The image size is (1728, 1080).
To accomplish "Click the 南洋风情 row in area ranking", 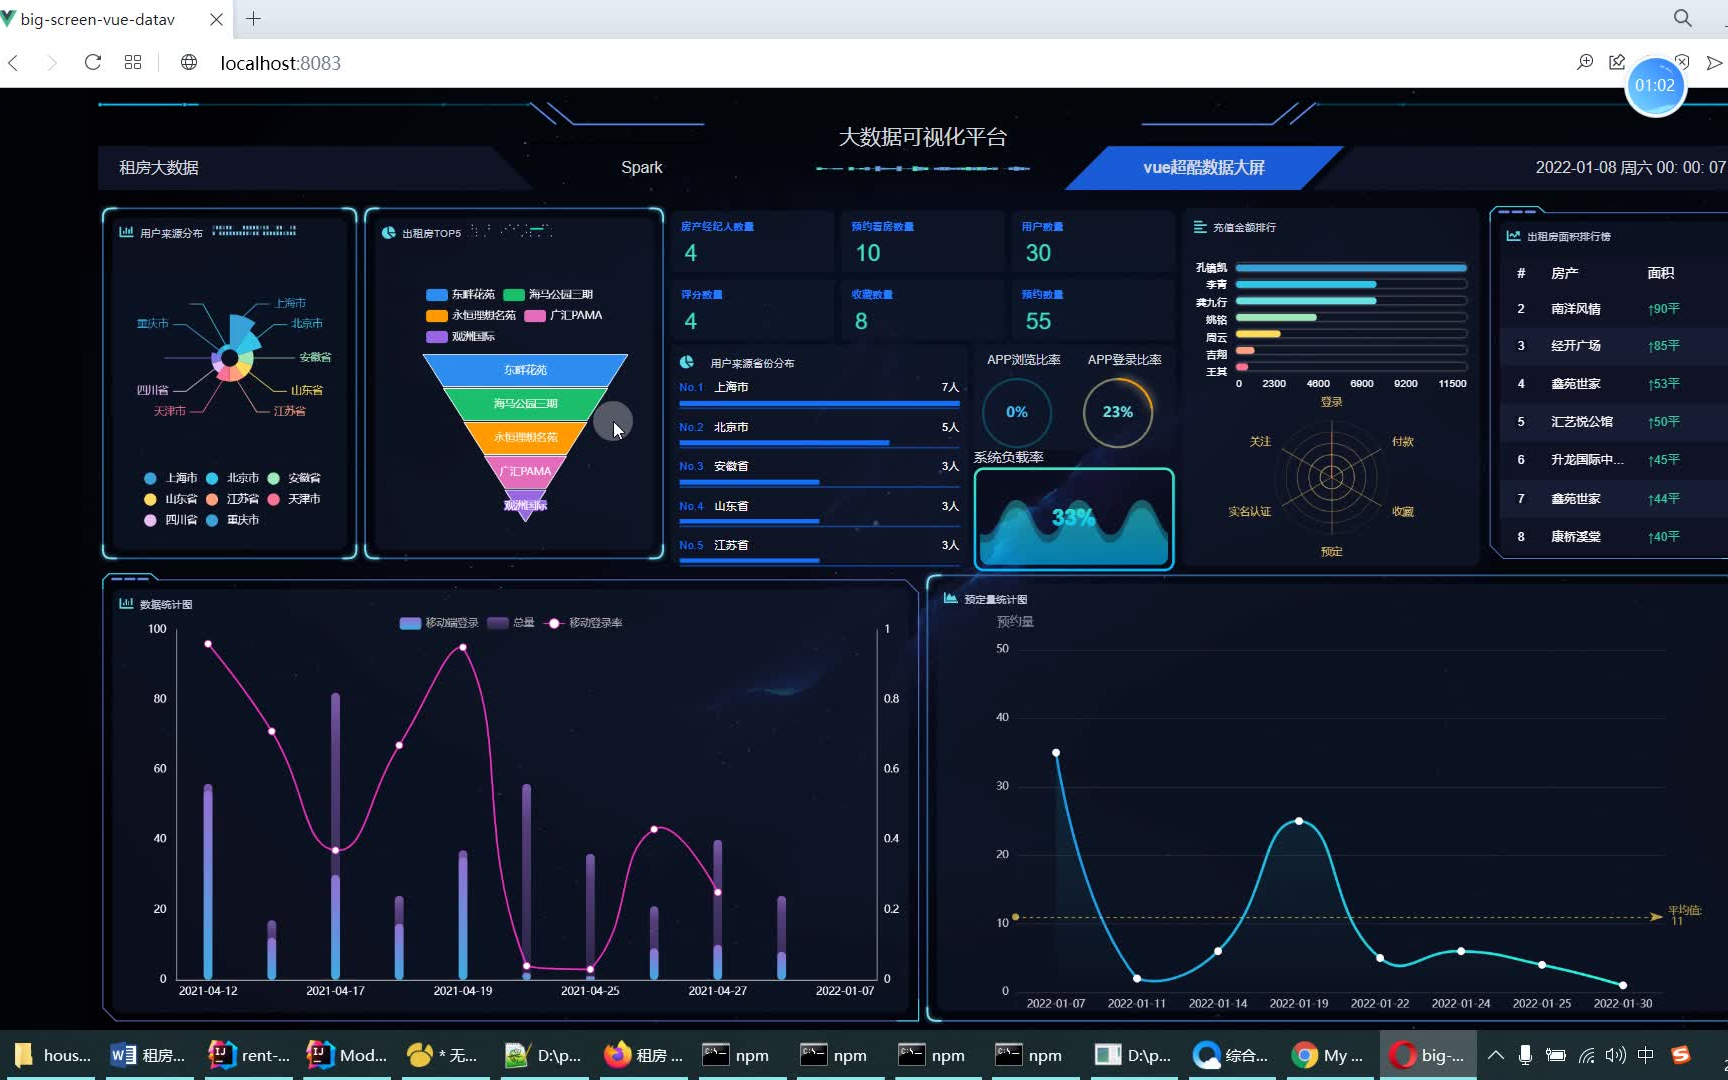I will pos(1612,309).
